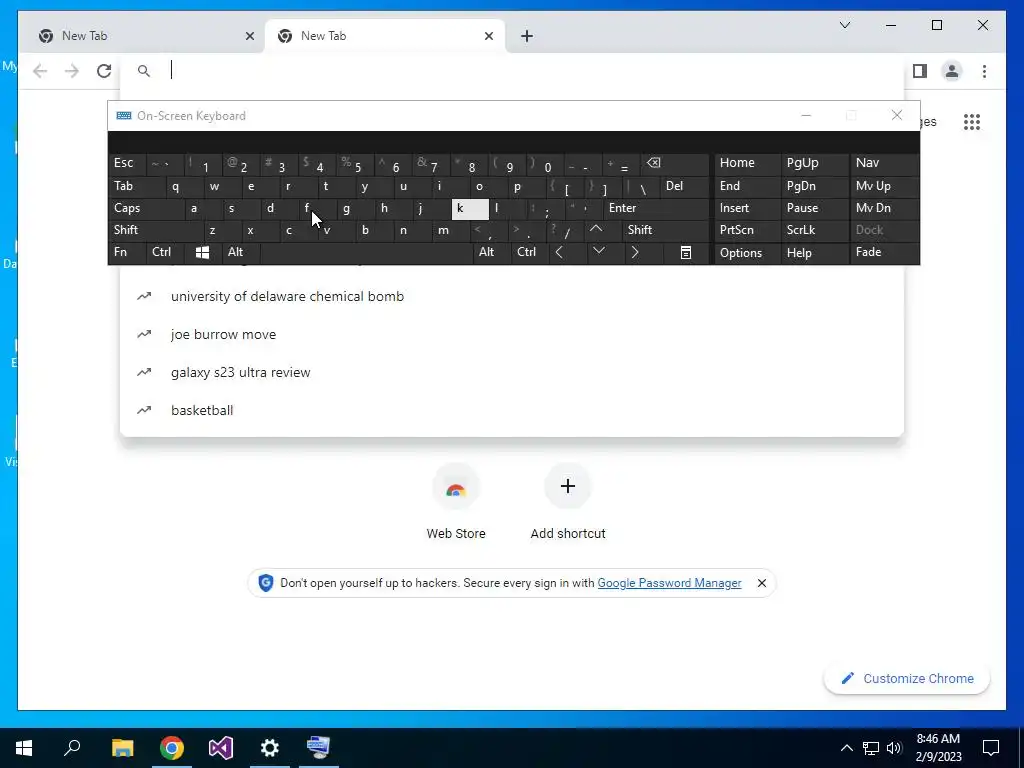The width and height of the screenshot is (1024, 768).
Task: Open the Google apps grid
Action: tap(972, 122)
